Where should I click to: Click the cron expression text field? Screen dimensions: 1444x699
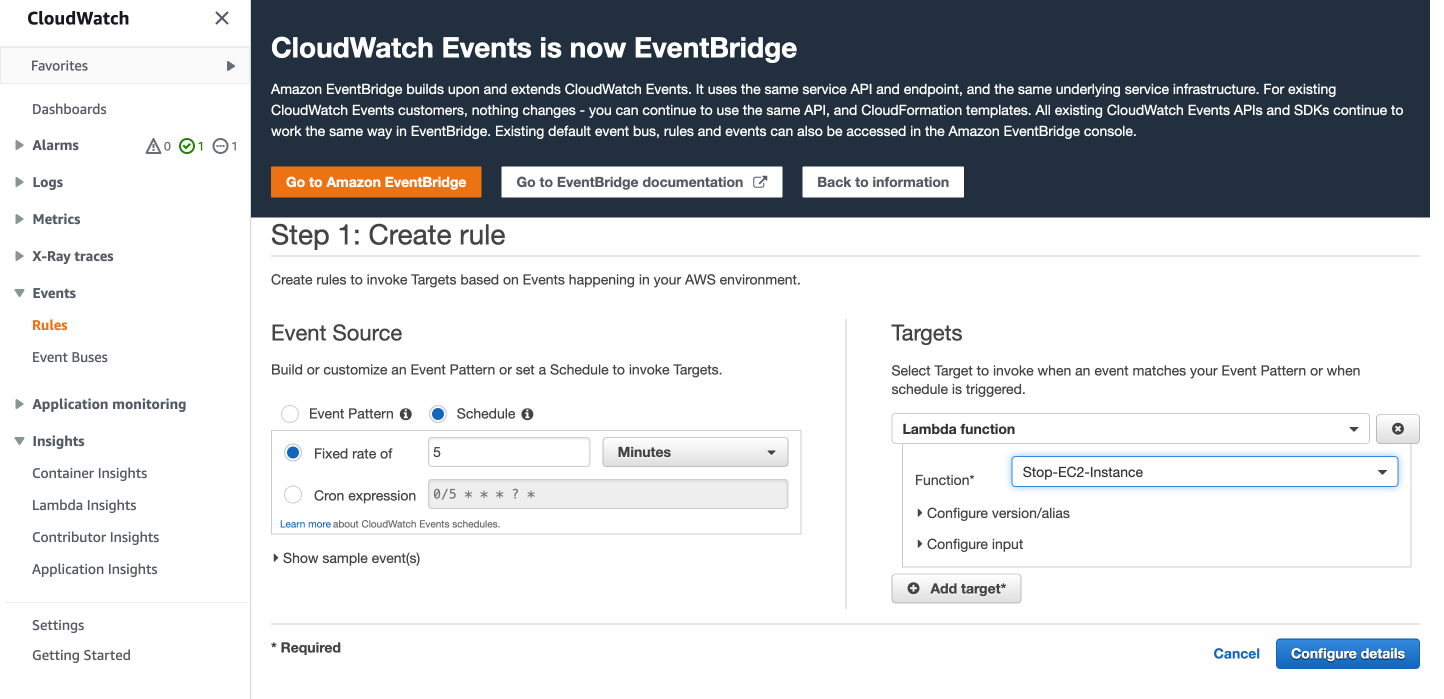click(x=608, y=495)
